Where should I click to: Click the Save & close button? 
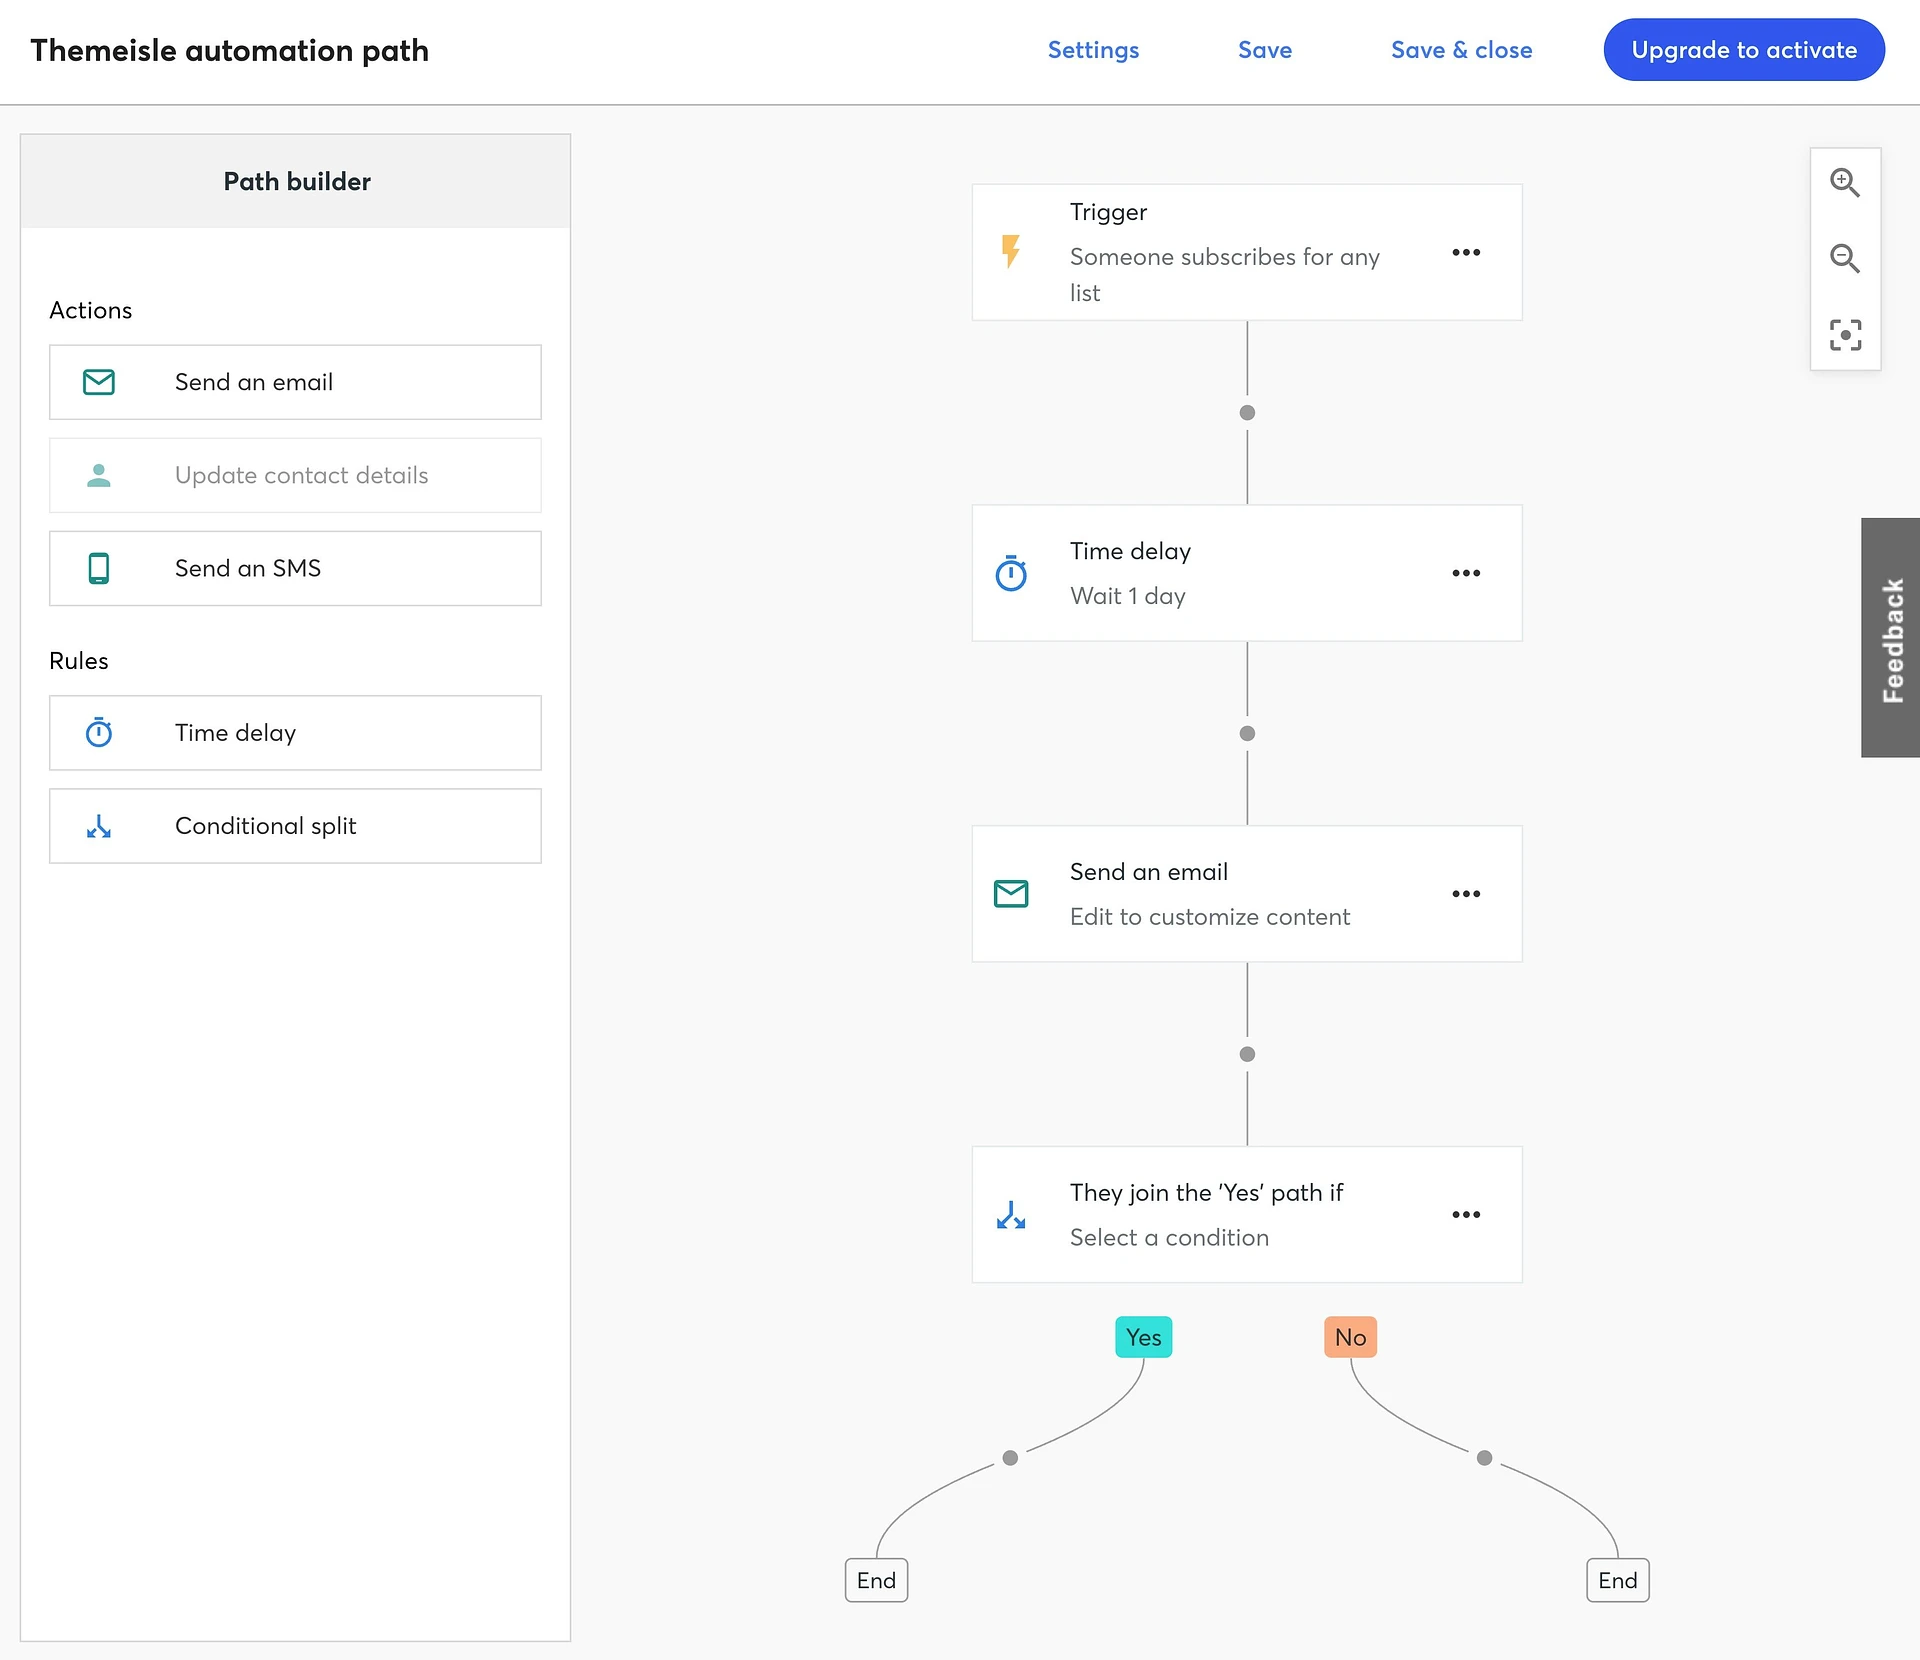1461,51
